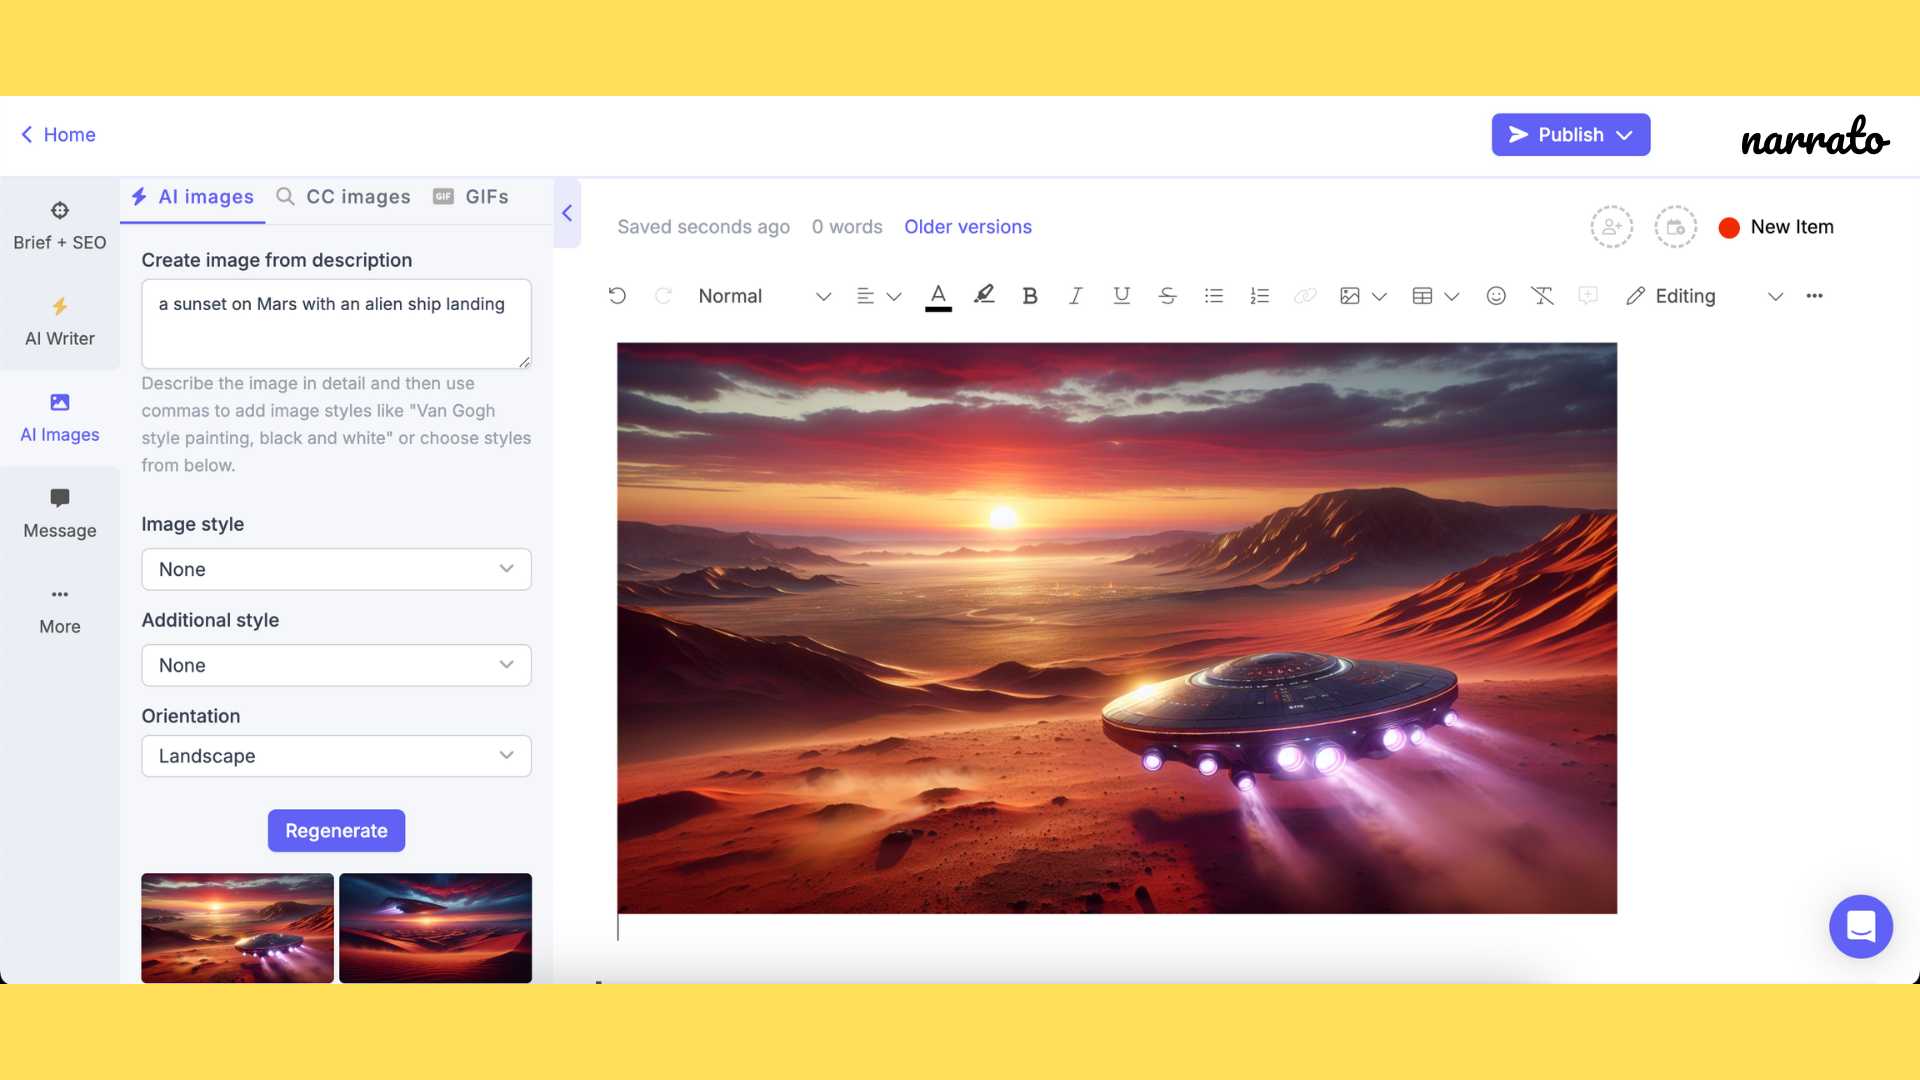
Task: Toggle the collapse sidebar arrow
Action: pos(566,212)
